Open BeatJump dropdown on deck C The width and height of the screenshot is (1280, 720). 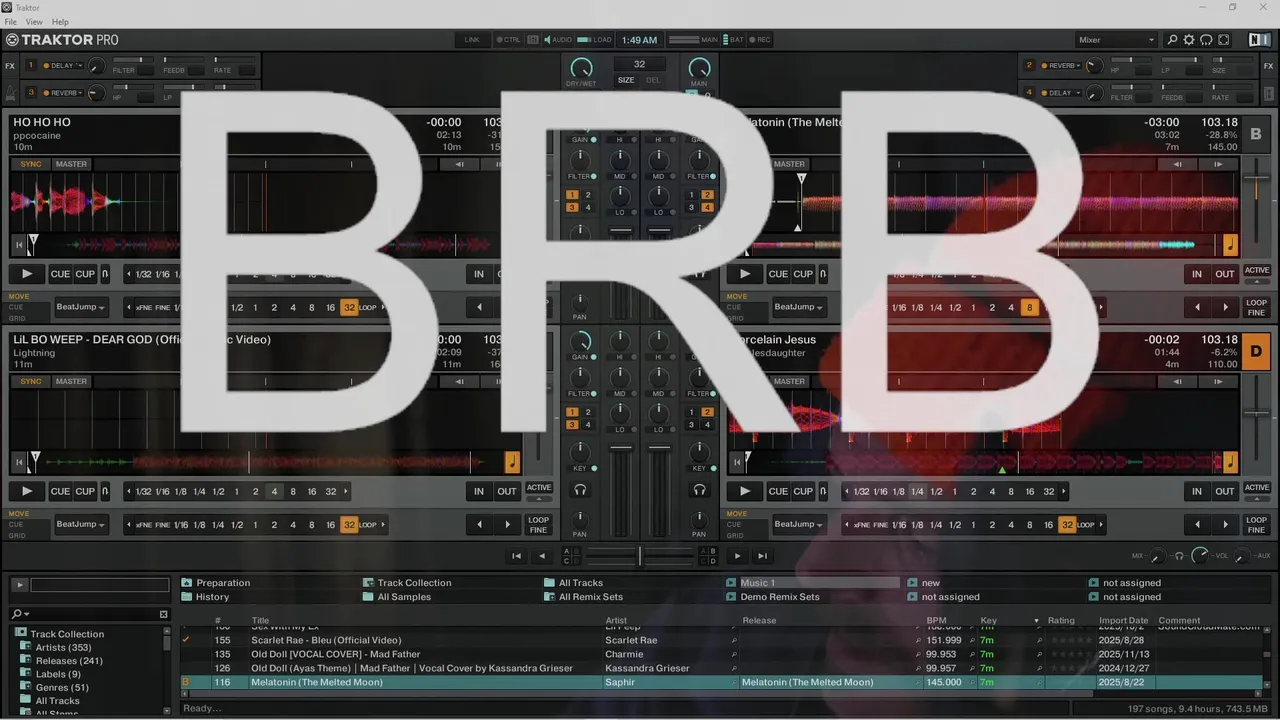click(80, 524)
